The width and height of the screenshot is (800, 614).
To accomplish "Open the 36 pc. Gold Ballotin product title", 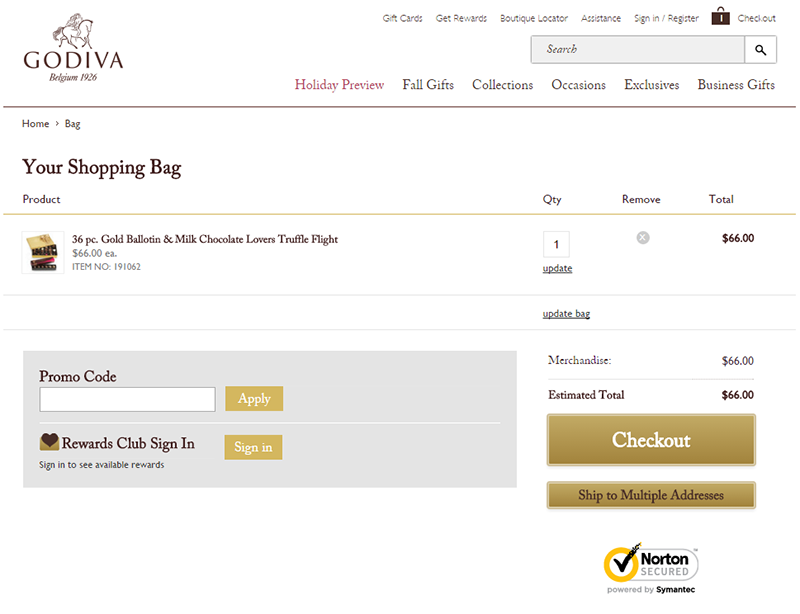I will click(205, 239).
